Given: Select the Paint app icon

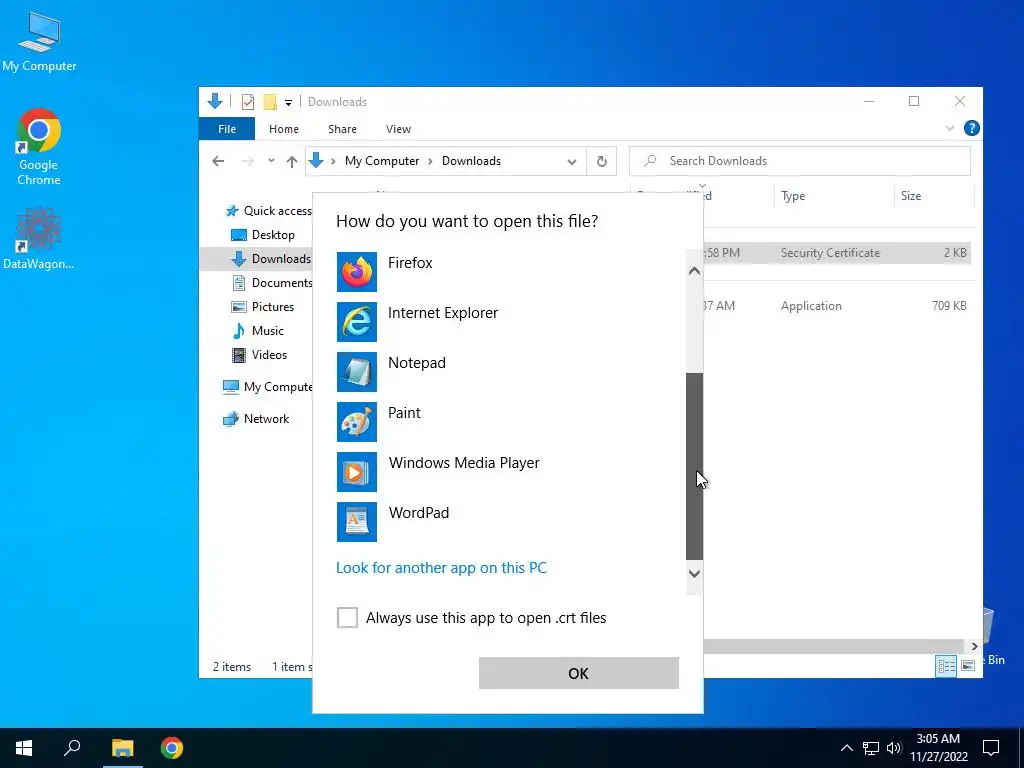Looking at the screenshot, I should click(357, 422).
